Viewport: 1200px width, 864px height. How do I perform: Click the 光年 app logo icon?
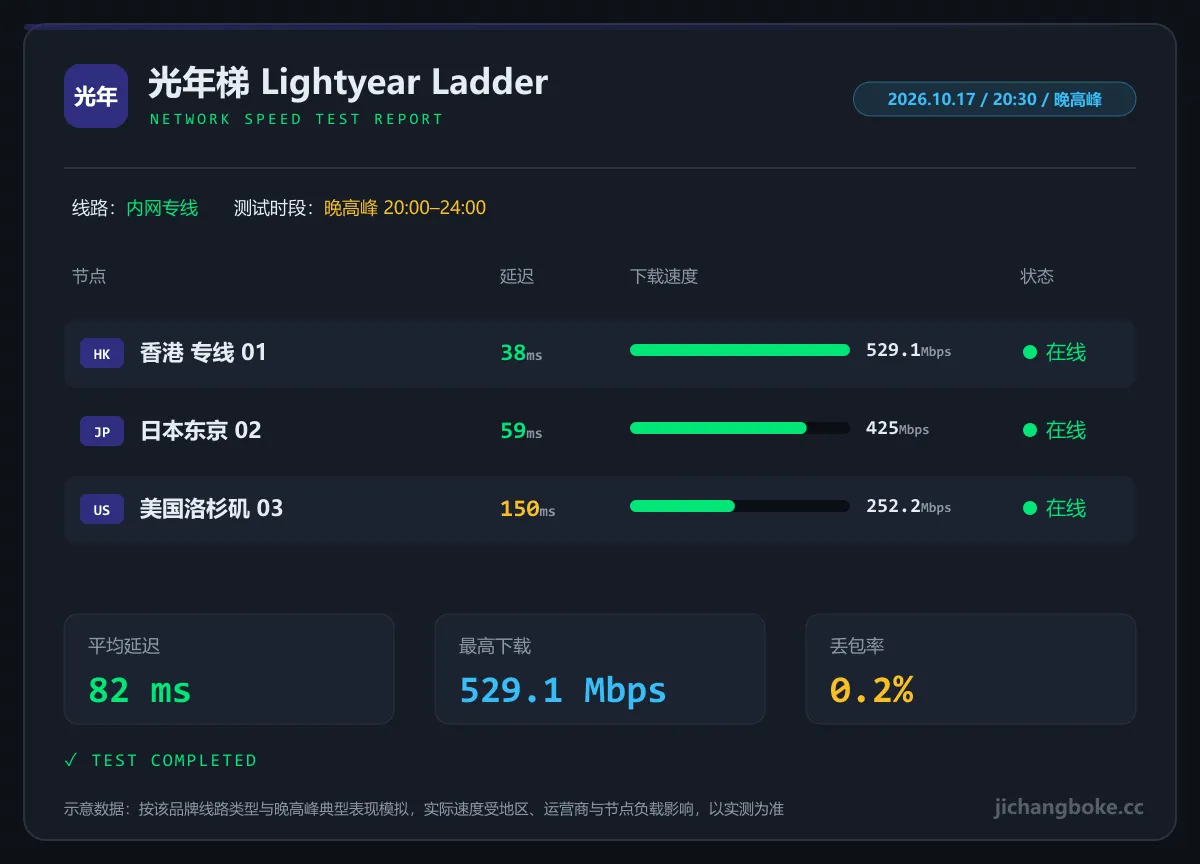coord(96,96)
